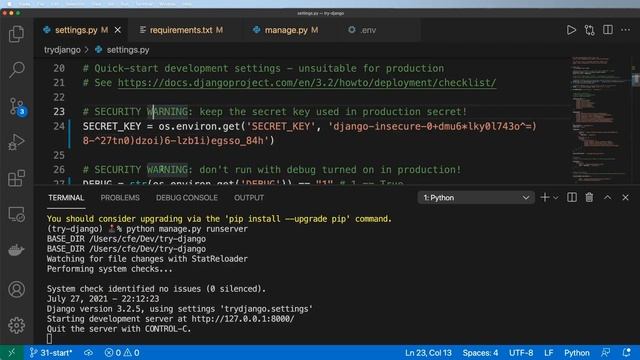640x360 pixels.
Task: Open the Run and Debug view
Action: pyautogui.click(x=16, y=142)
